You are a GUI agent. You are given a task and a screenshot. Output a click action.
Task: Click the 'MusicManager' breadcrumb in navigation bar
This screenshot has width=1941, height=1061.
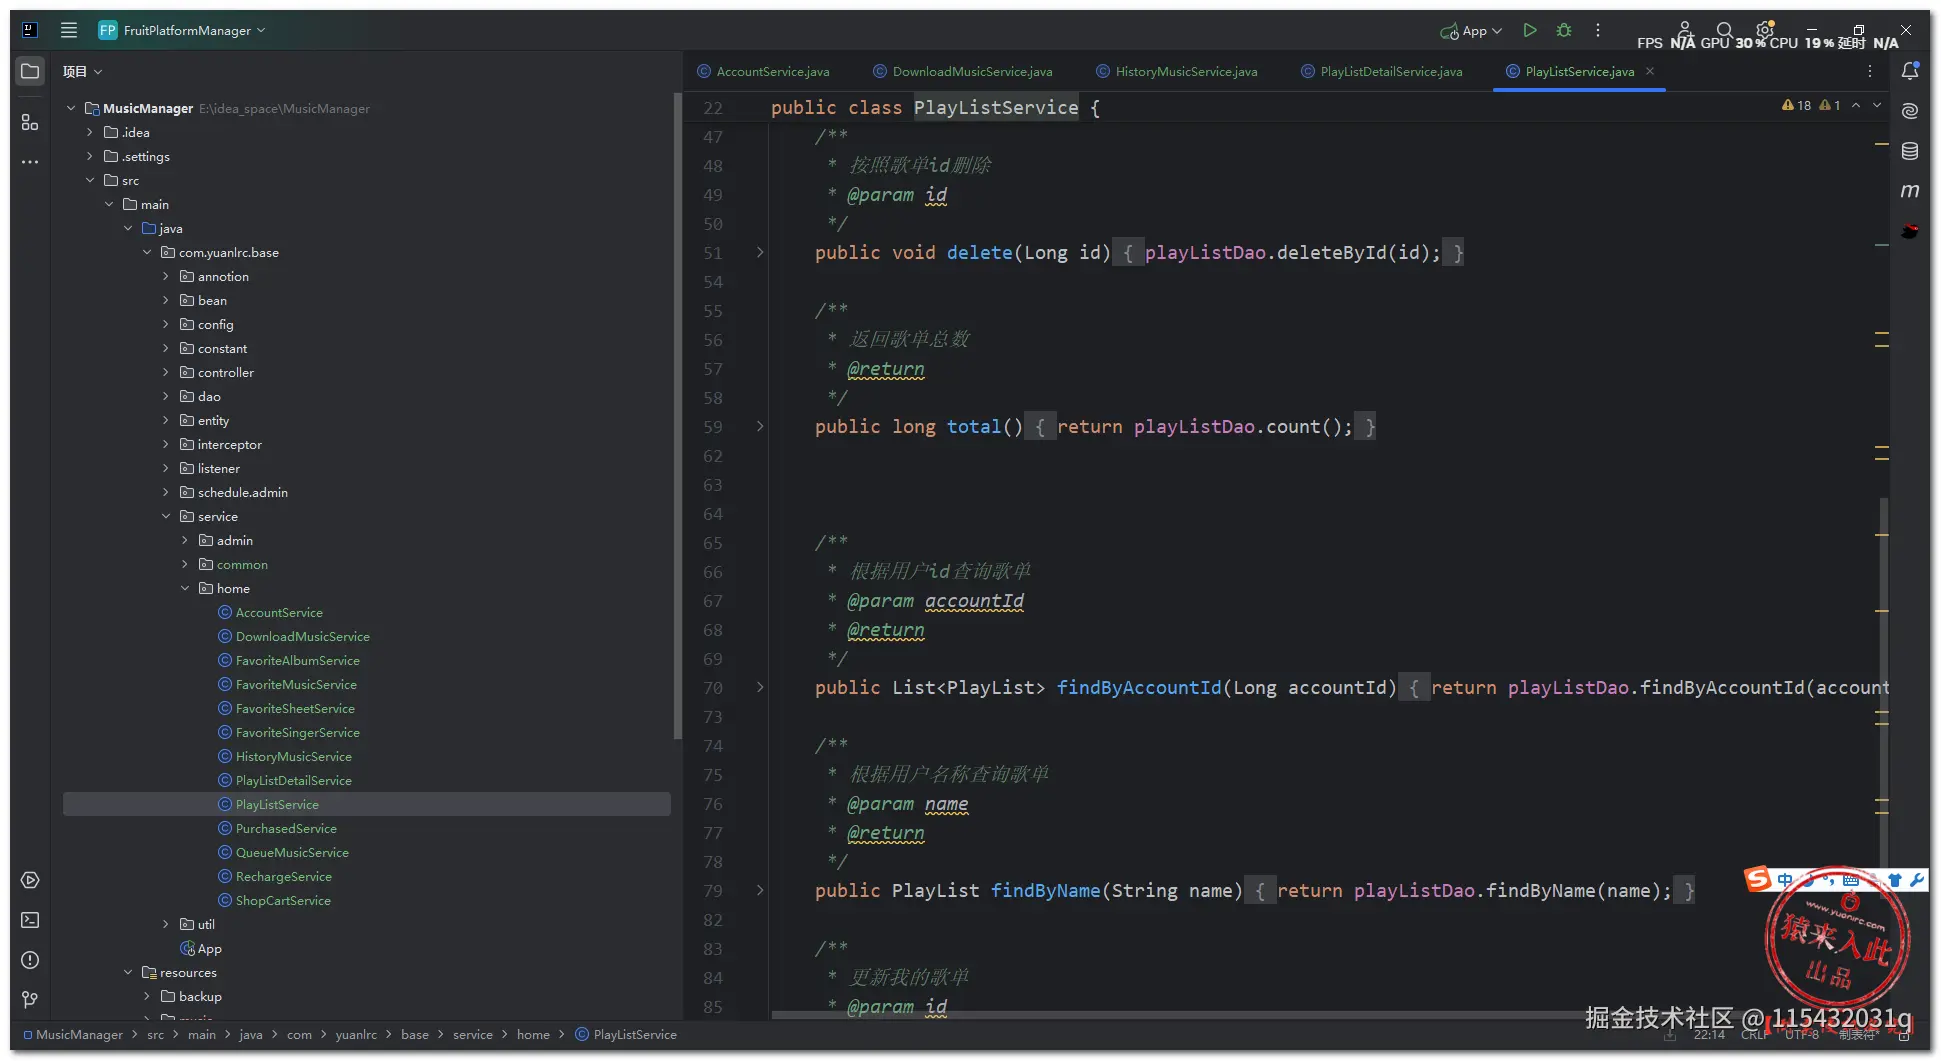pyautogui.click(x=79, y=1035)
